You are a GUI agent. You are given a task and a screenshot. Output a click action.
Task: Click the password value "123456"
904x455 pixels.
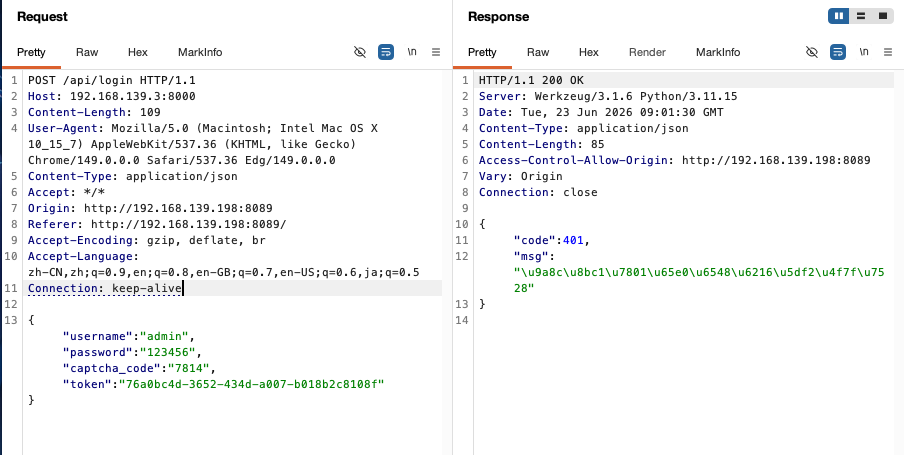pos(168,352)
